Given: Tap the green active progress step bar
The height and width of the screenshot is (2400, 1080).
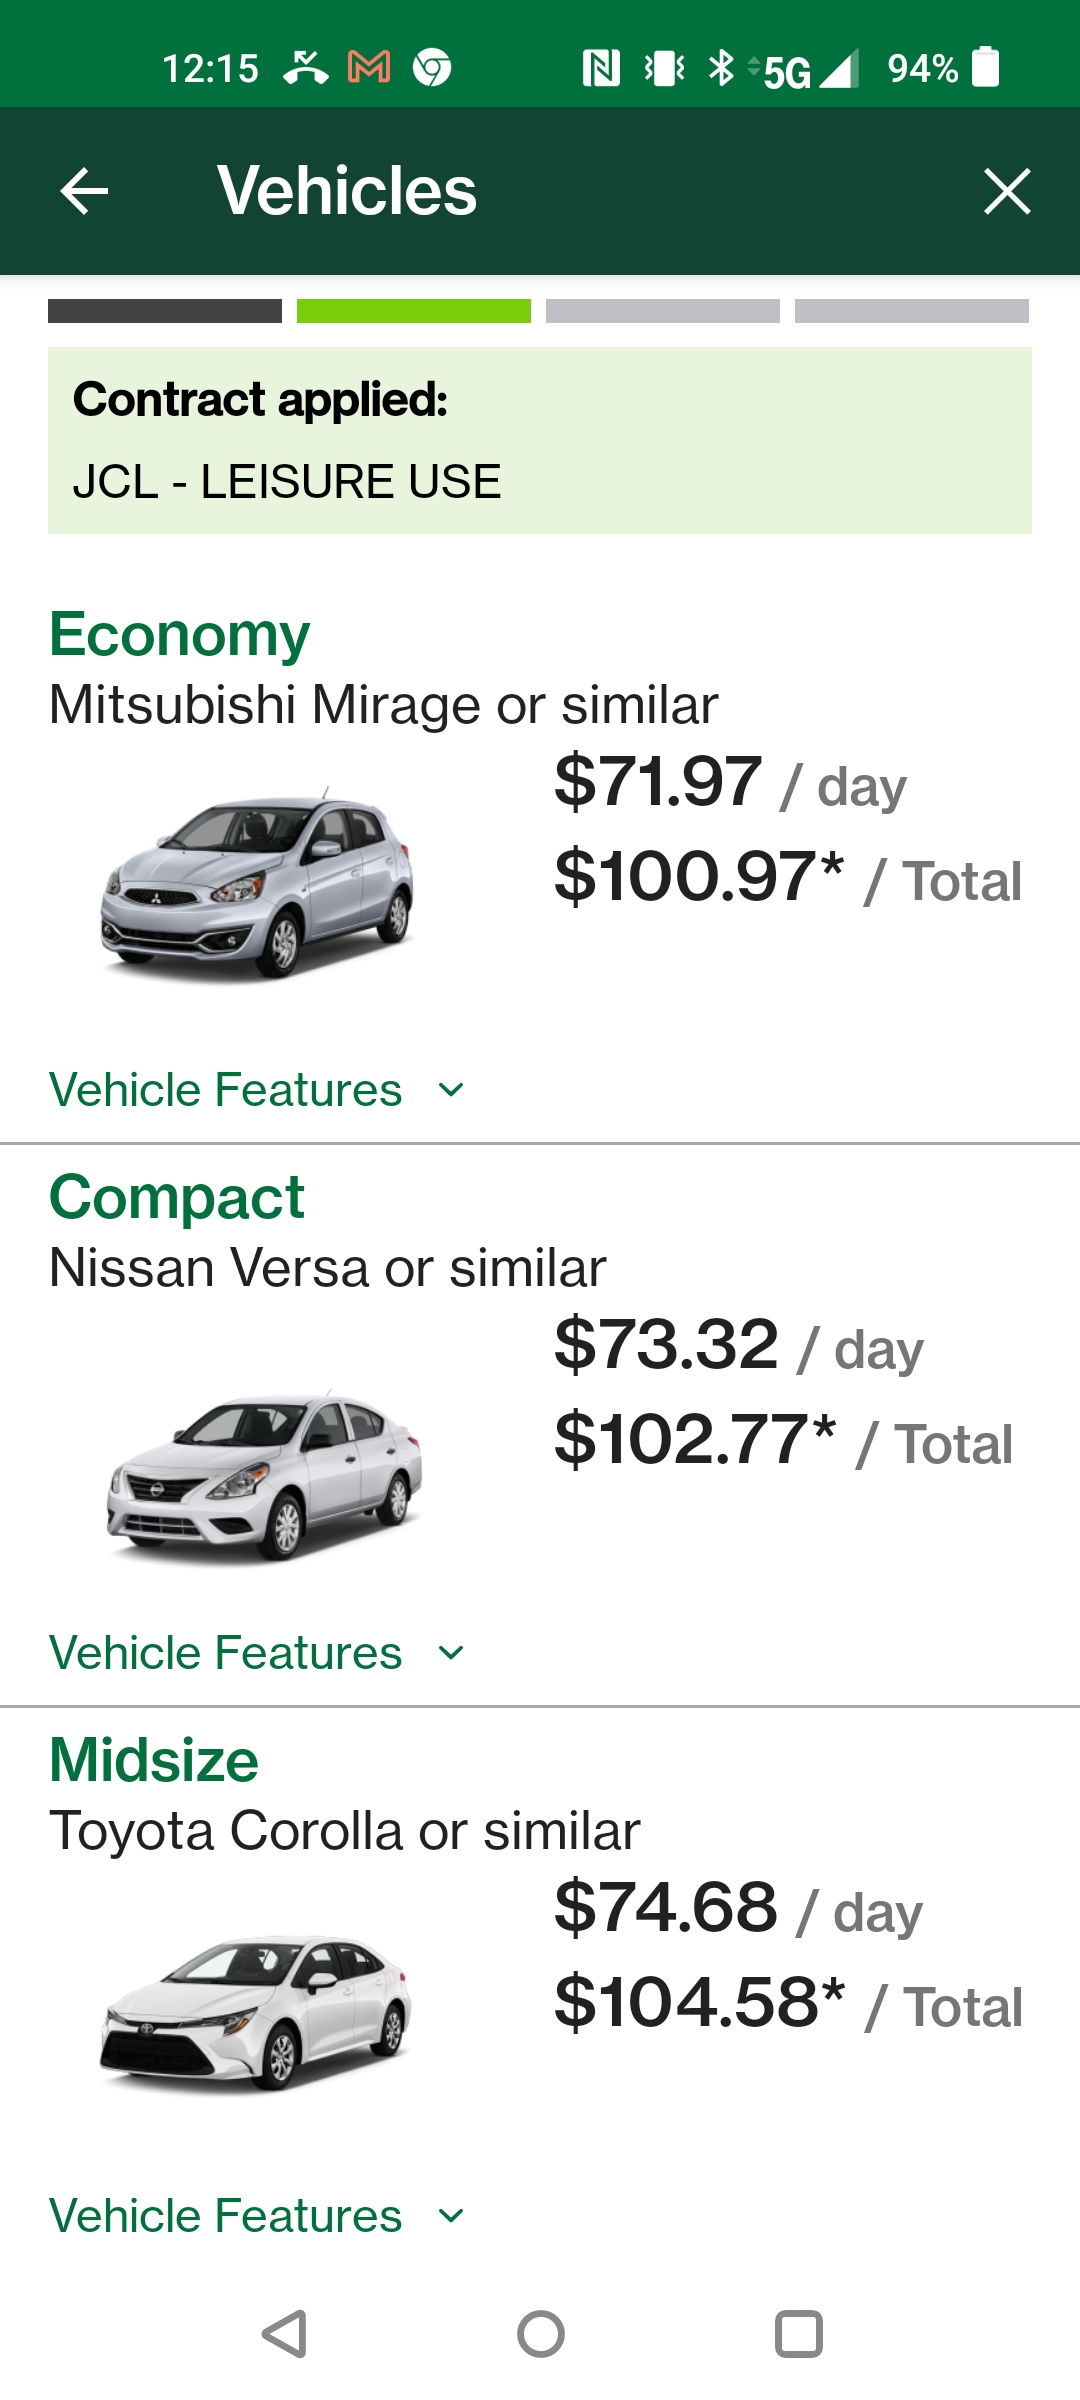Looking at the screenshot, I should coord(414,311).
